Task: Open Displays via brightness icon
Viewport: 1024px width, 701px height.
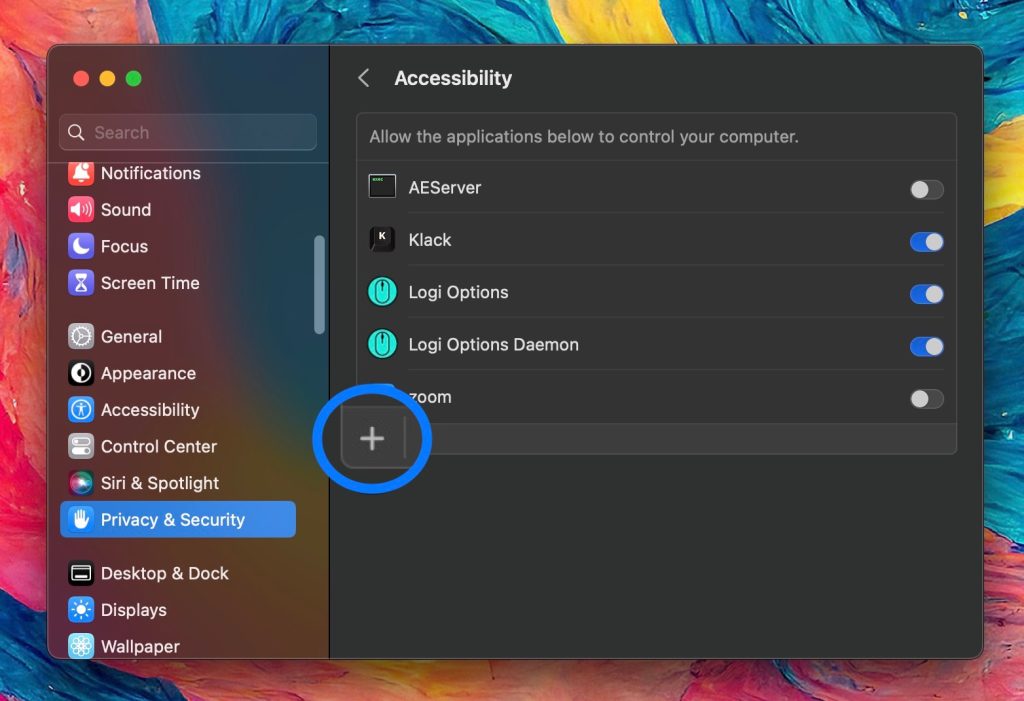Action: 79,610
